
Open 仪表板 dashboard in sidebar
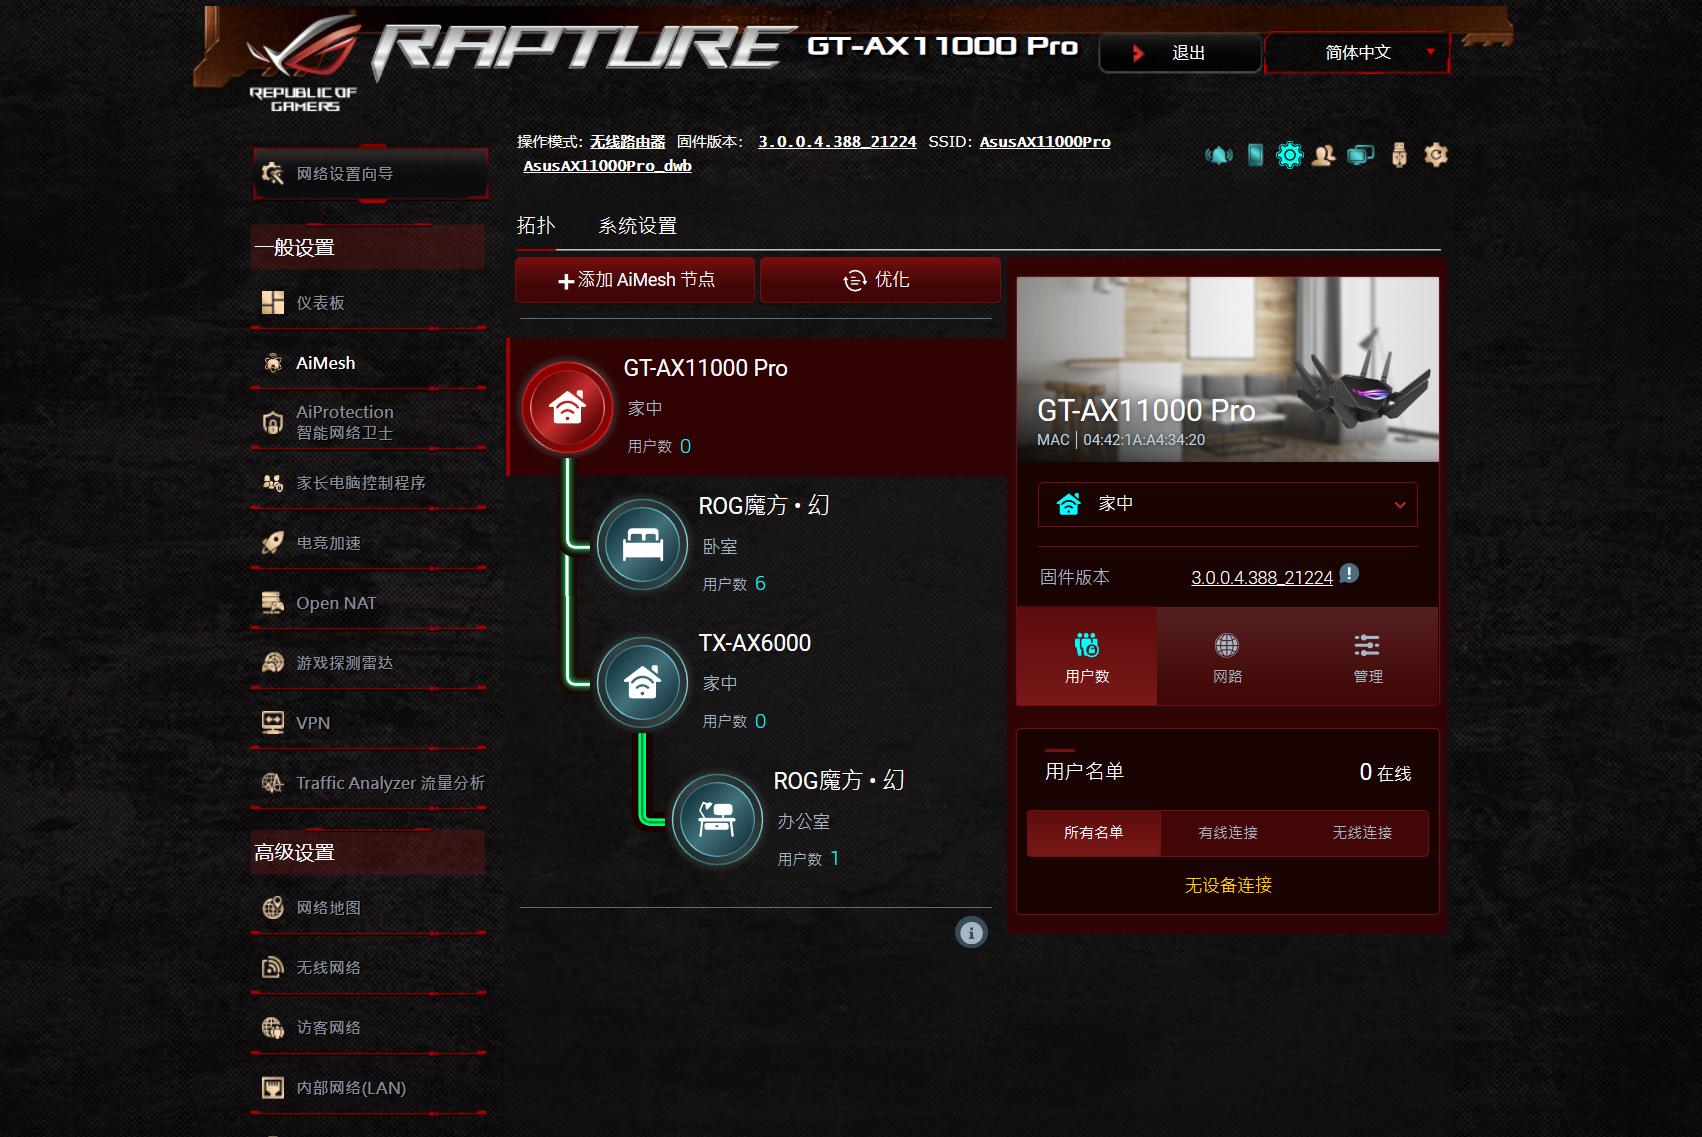point(368,303)
